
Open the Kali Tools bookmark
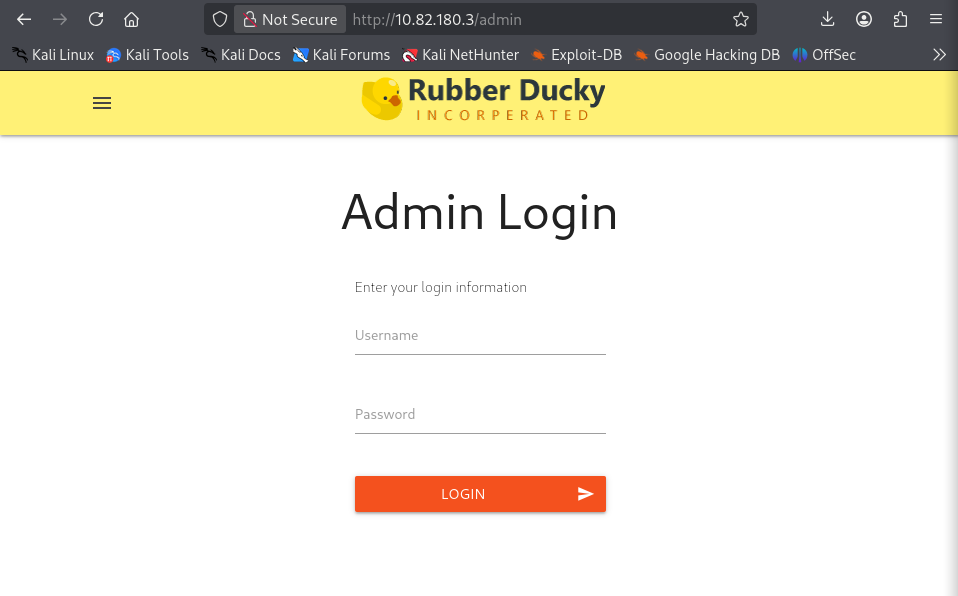tap(147, 55)
